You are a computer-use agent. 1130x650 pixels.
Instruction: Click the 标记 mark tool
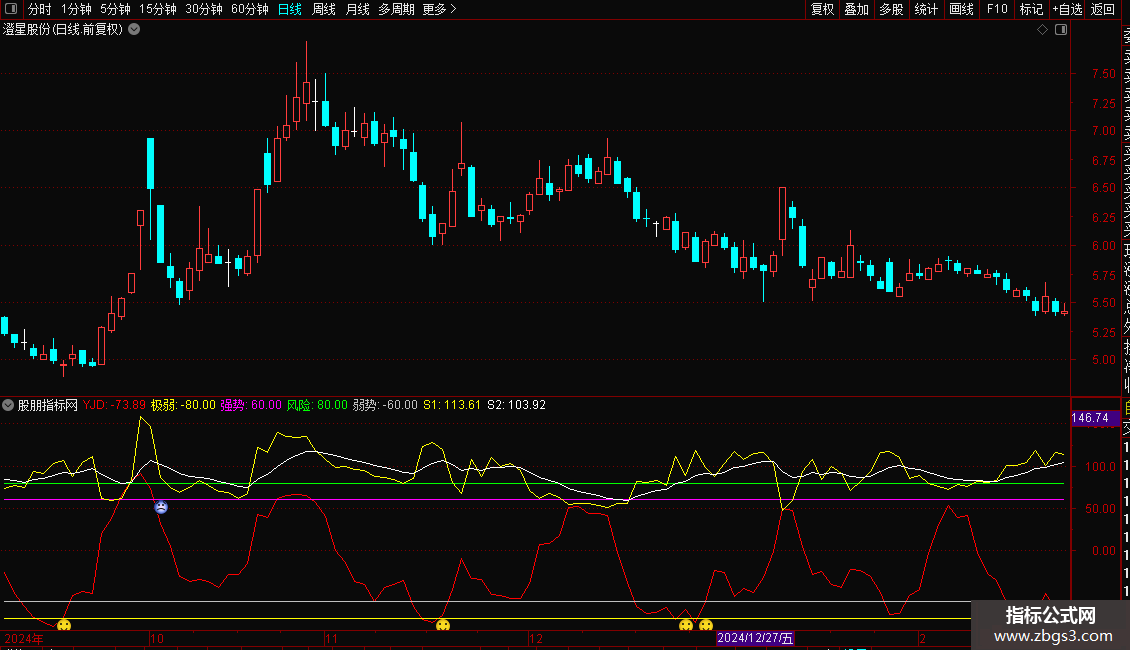1031,9
